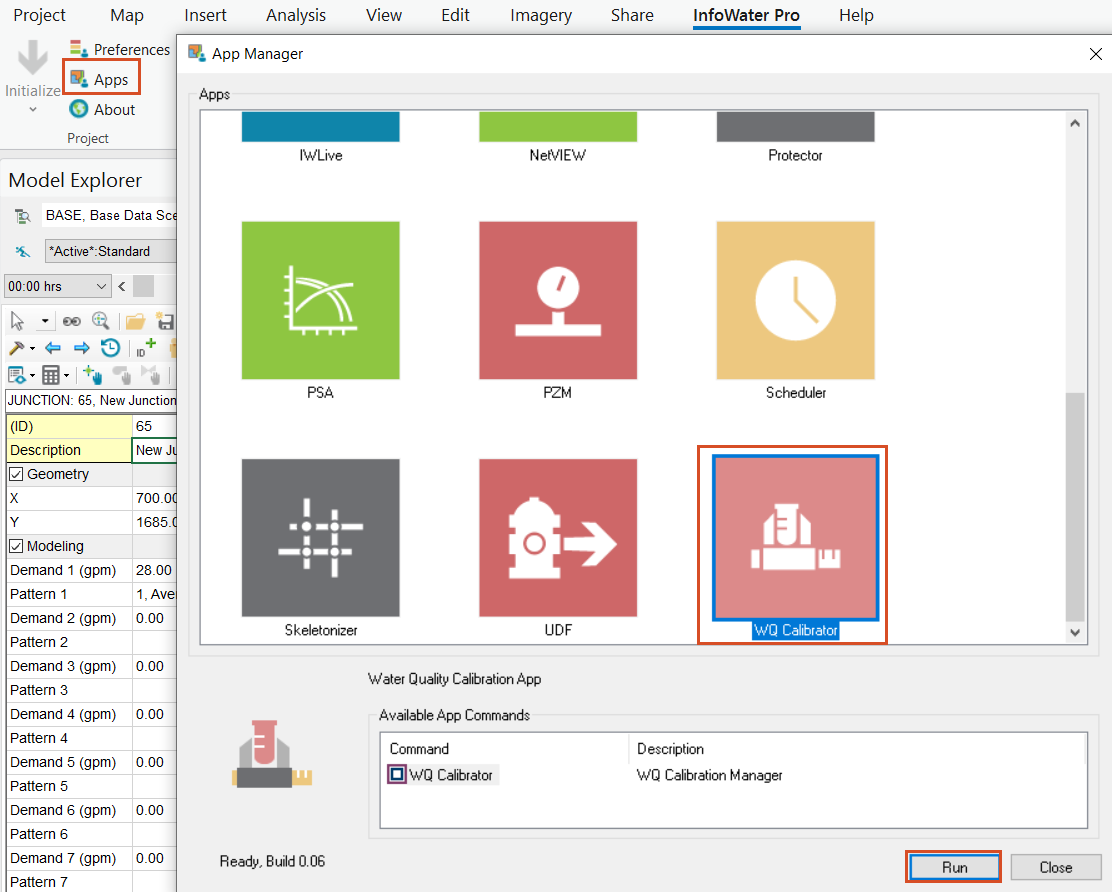Click the (ID) value cell 65
The width and height of the screenshot is (1112, 892).
154,426
